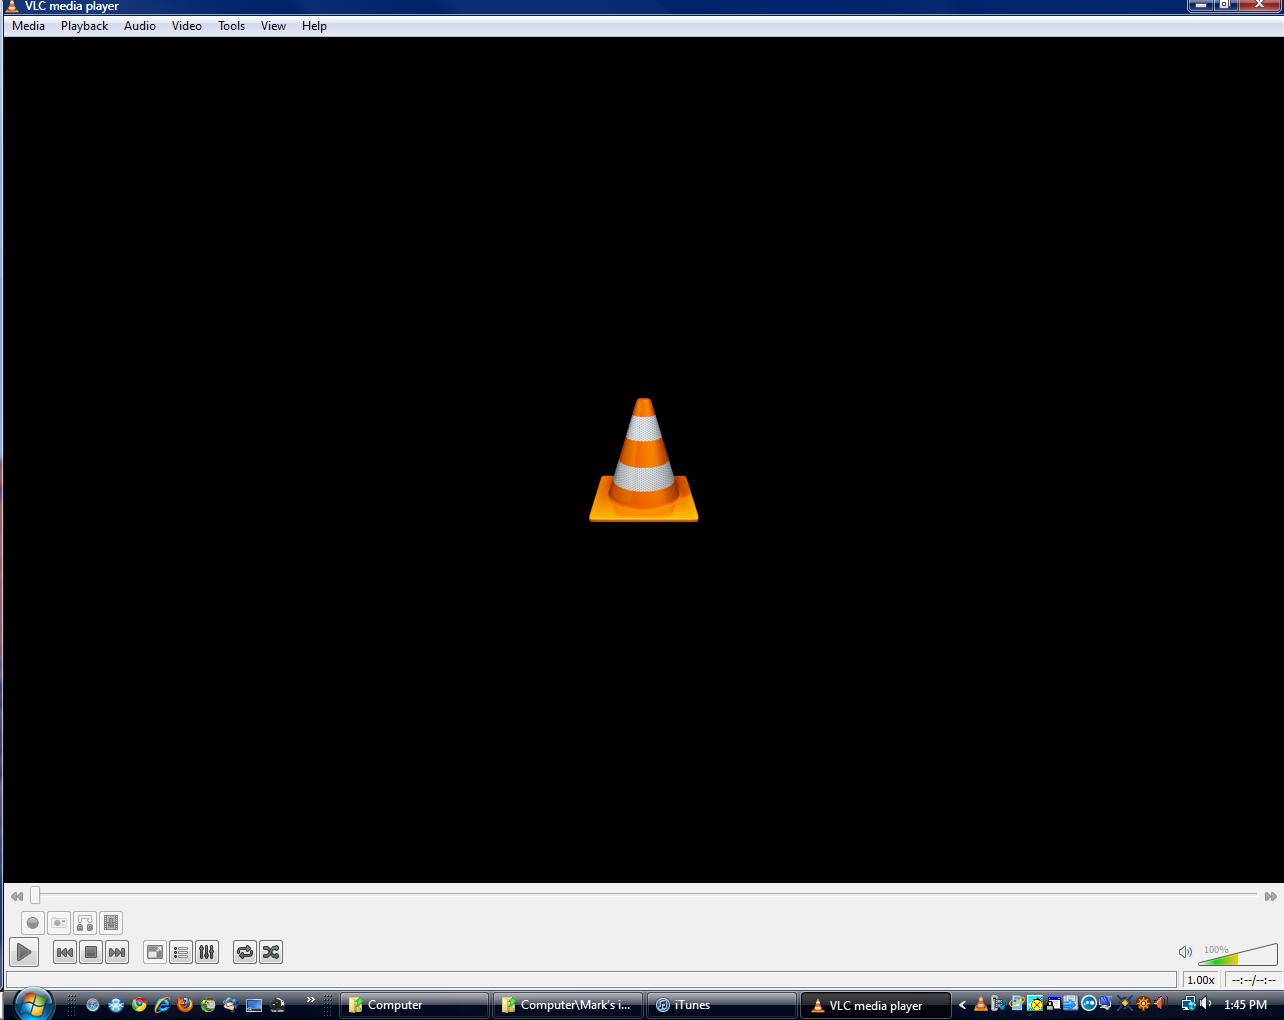This screenshot has height=1020, width=1284.
Task: Click the VLC cone in the title bar
Action: 12,6
